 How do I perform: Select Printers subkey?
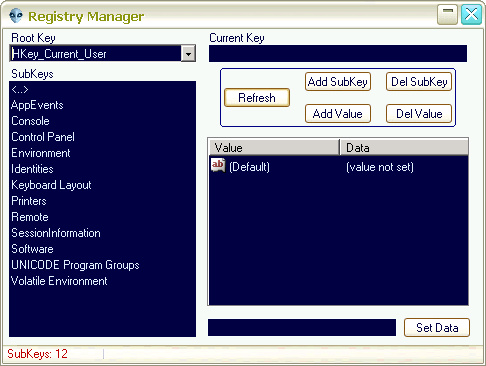coord(102,201)
